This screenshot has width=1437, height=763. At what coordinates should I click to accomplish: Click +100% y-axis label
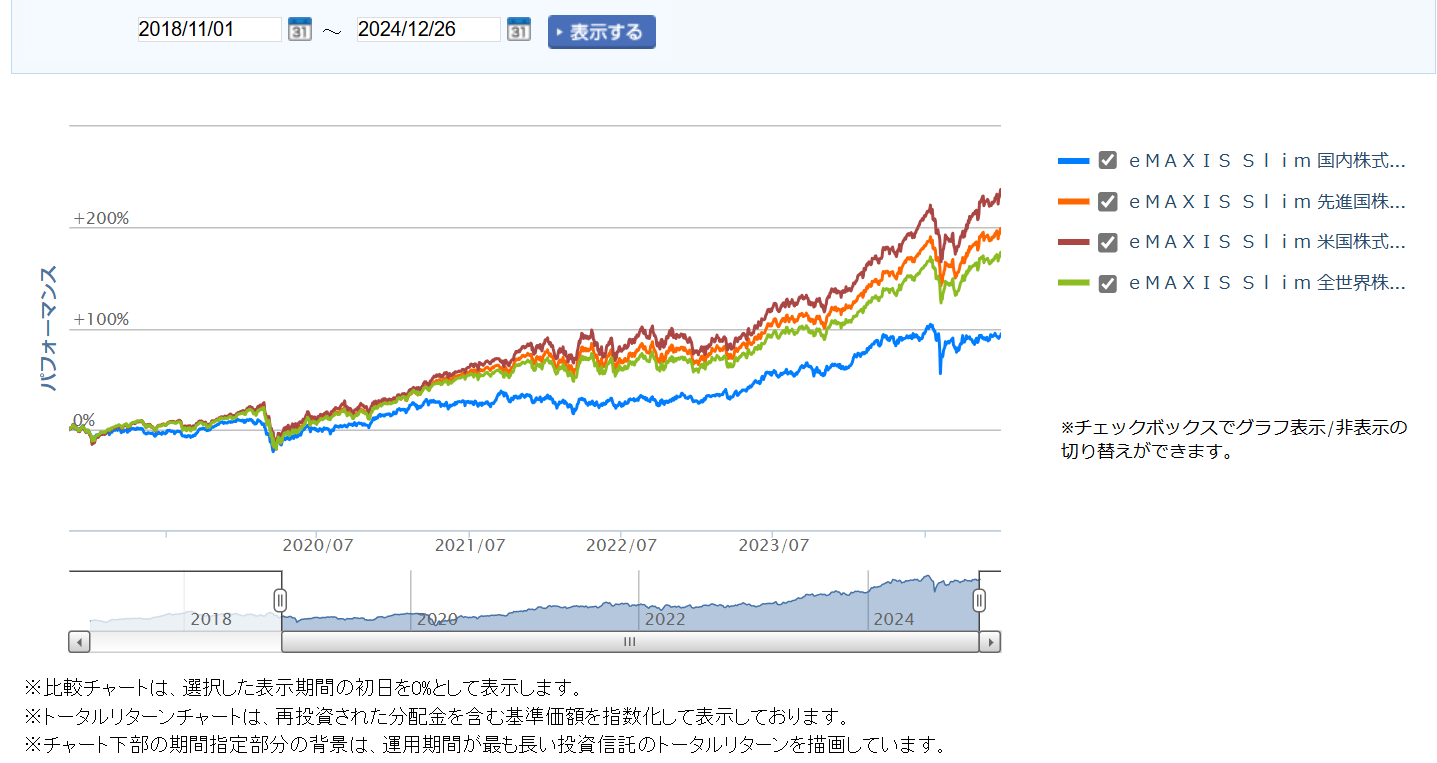(101, 320)
